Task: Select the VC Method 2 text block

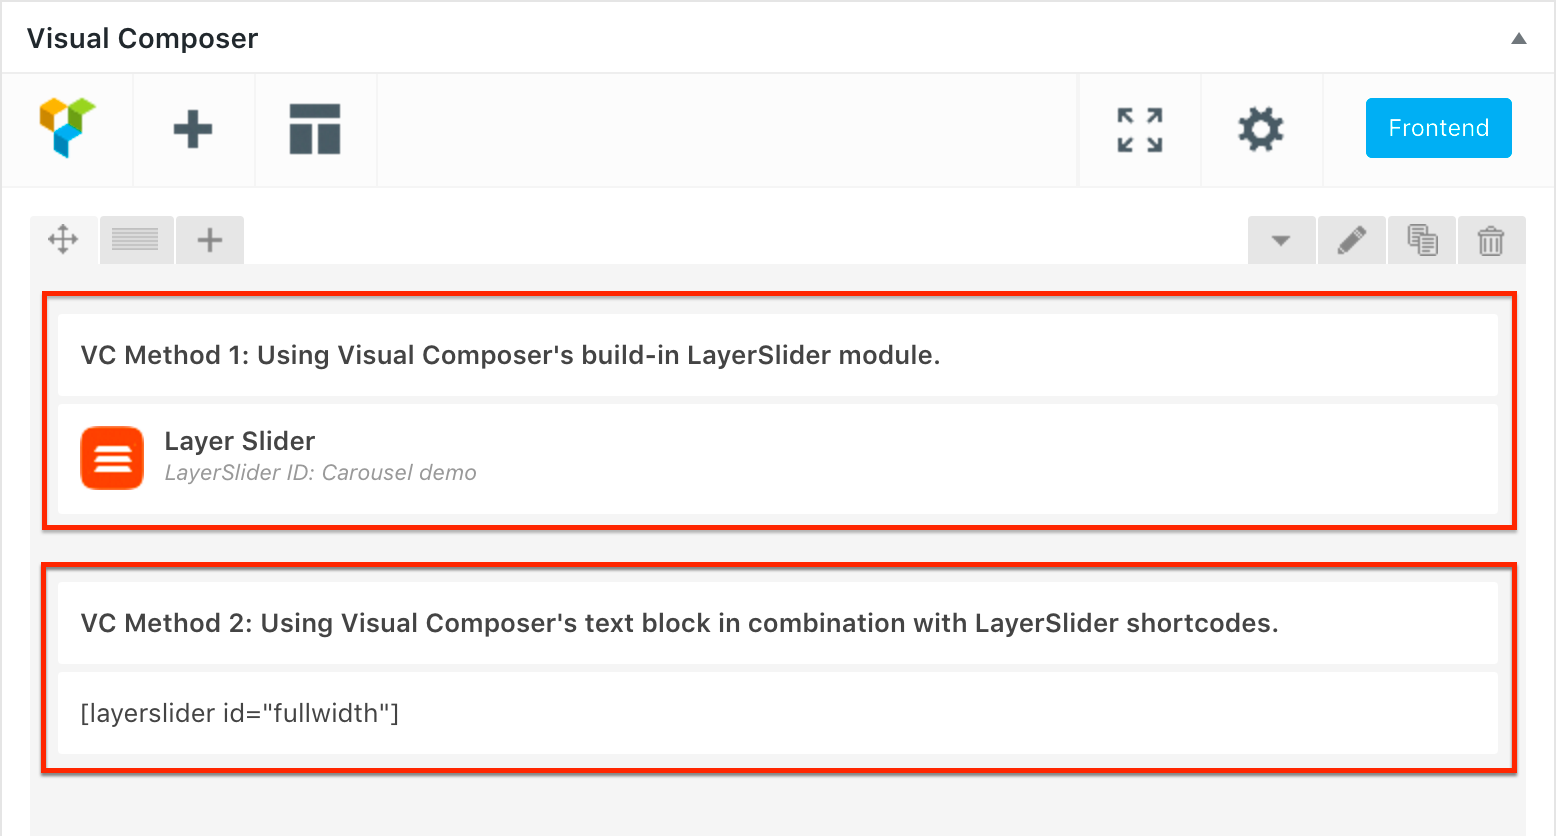Action: tap(778, 623)
